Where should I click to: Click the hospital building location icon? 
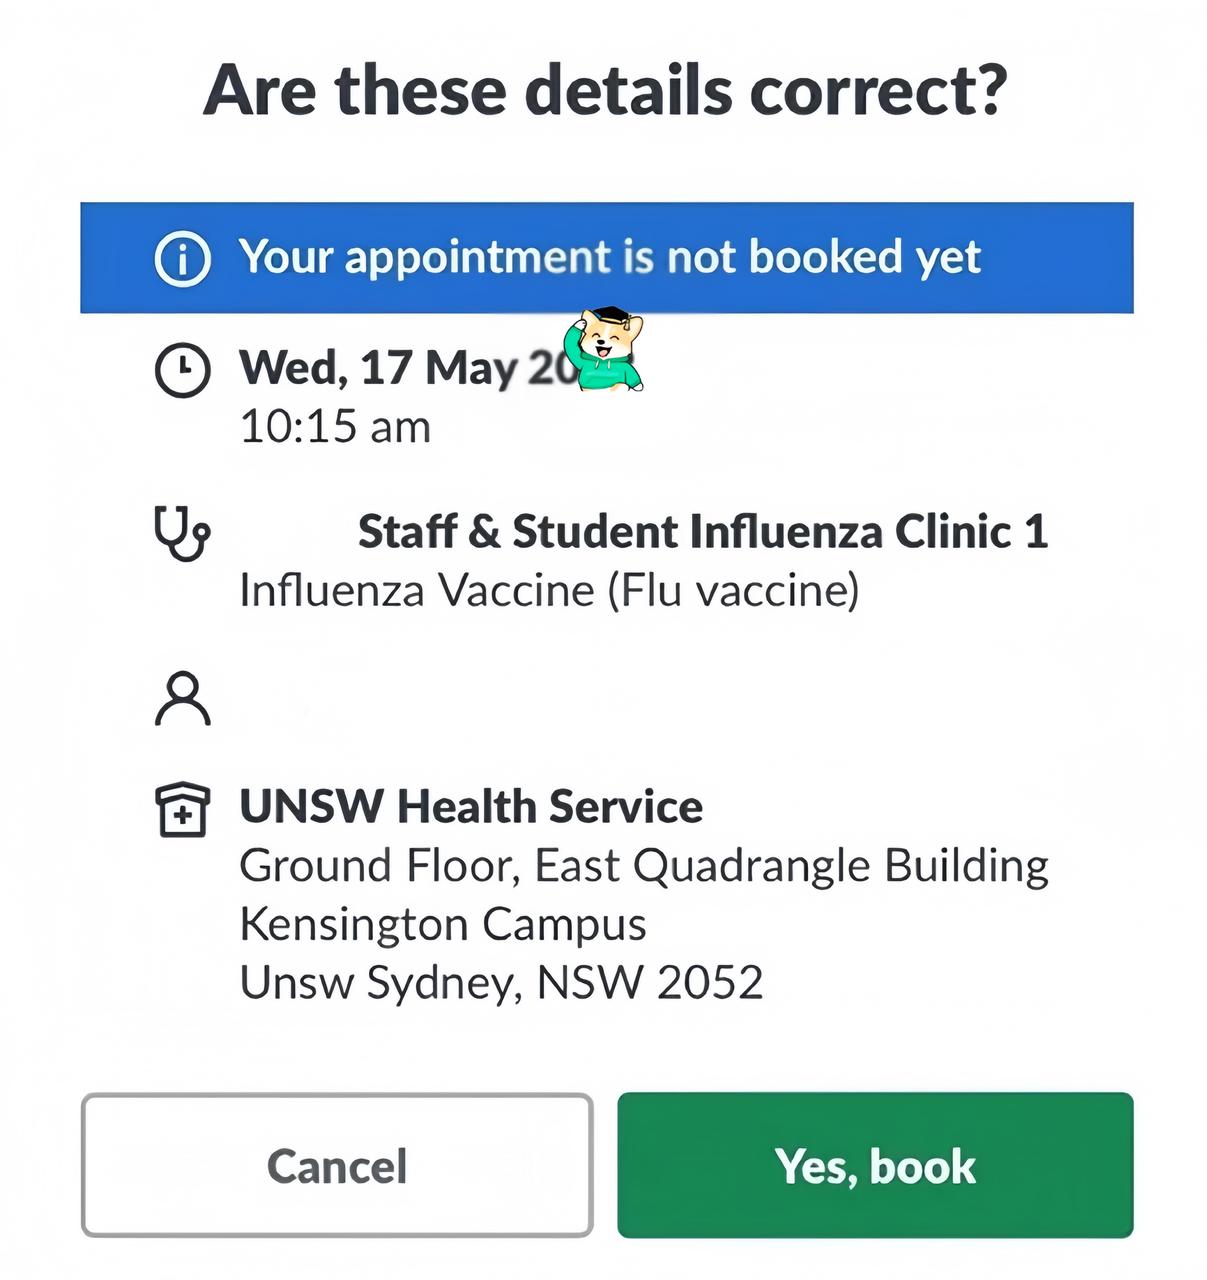point(182,809)
